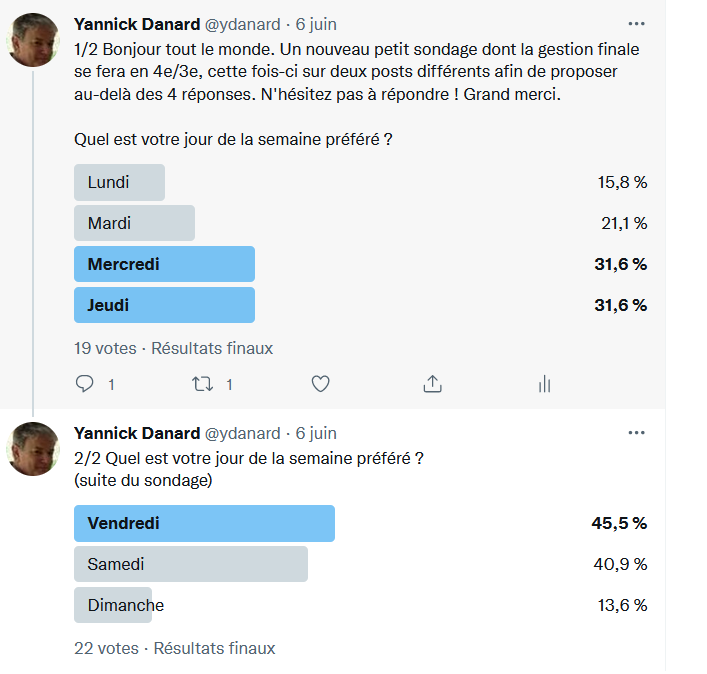This screenshot has height=674, width=707.
Task: Click the Samedi poll result bar
Action: pos(190,564)
